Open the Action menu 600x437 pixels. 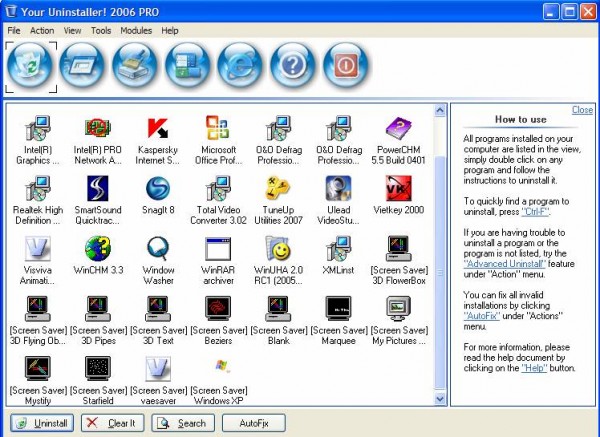[42, 31]
